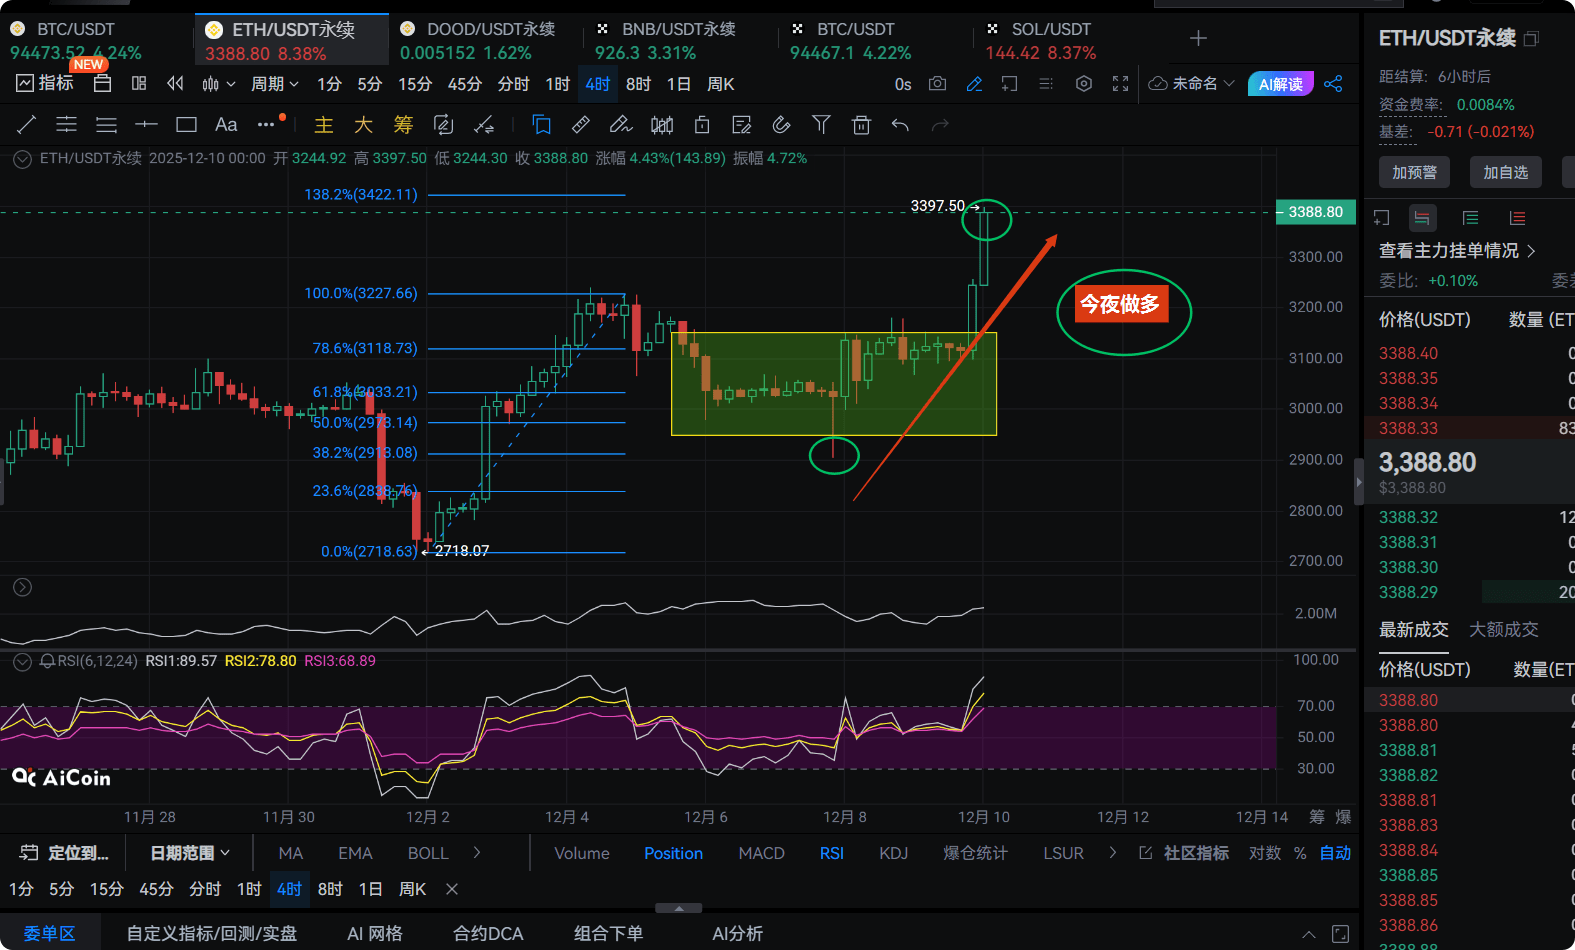
Task: Click the trash icon to delete drawings
Action: pos(861,125)
